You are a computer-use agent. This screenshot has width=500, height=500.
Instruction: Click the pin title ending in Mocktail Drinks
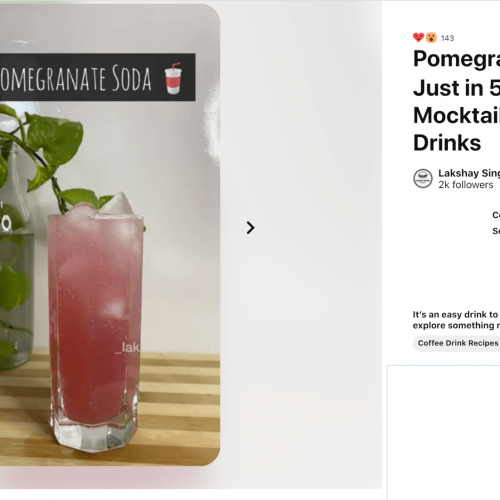click(x=456, y=101)
